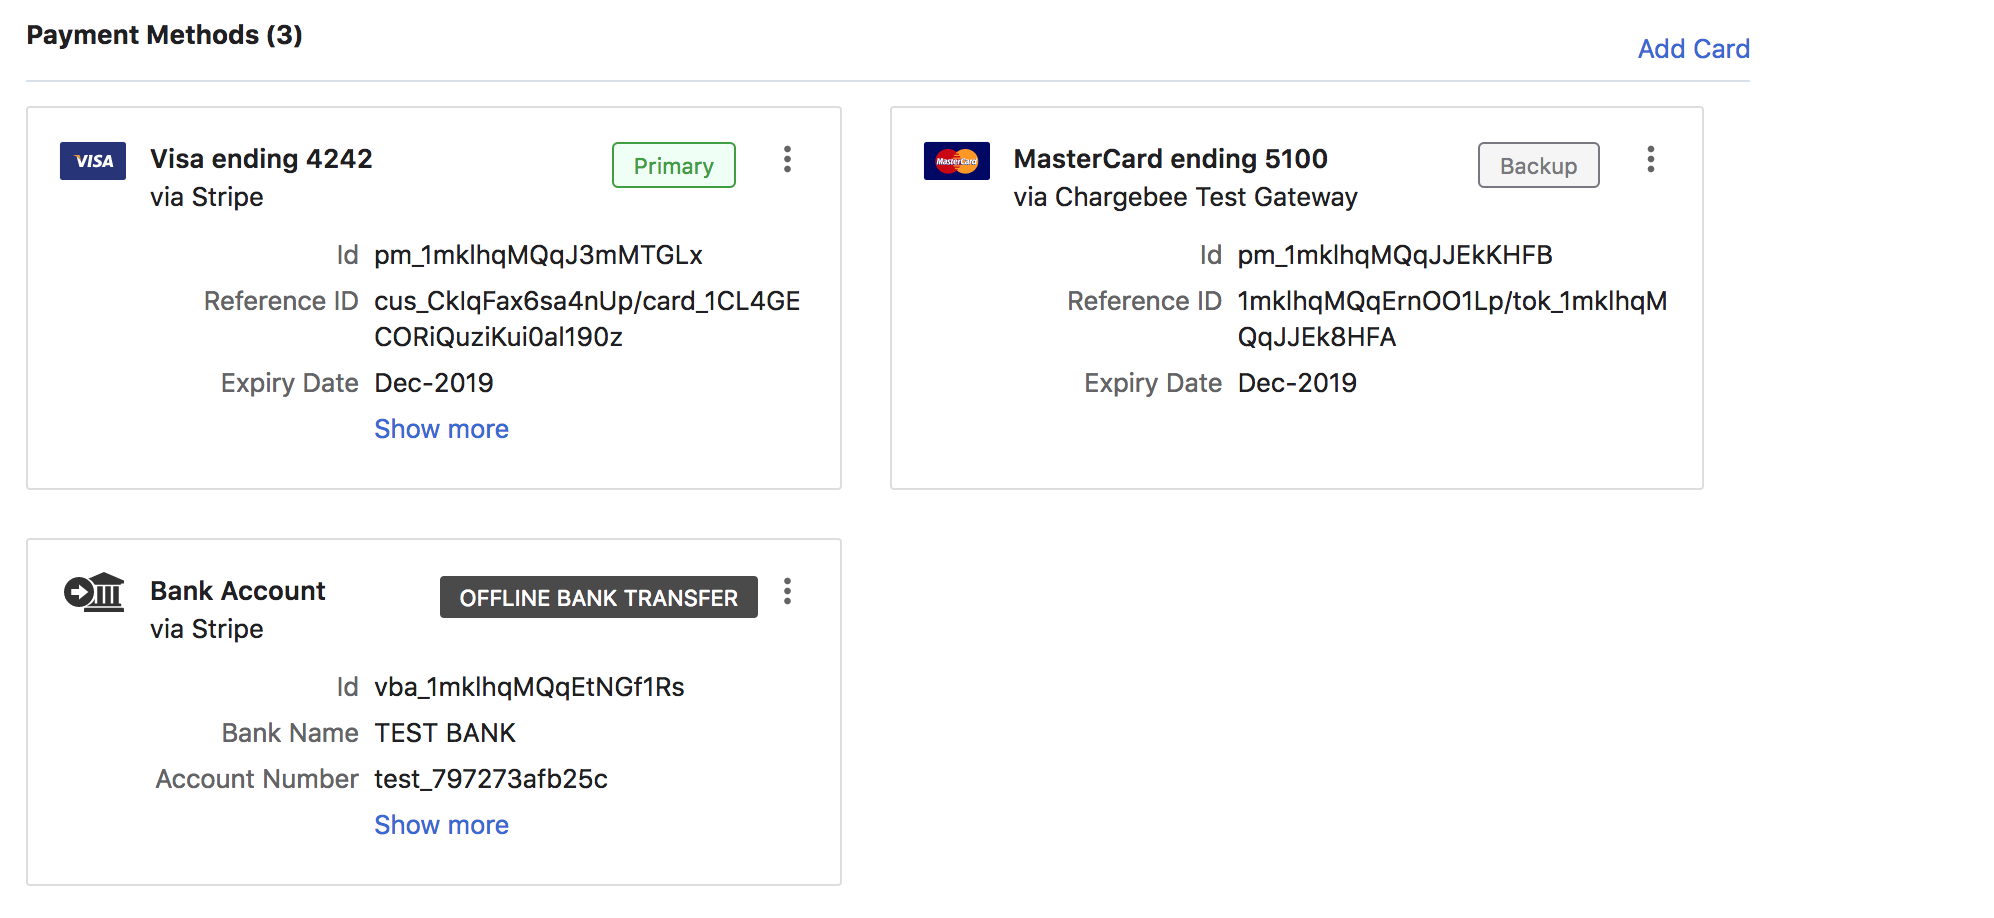
Task: Click the Payment Methods (3) heading
Action: [164, 35]
